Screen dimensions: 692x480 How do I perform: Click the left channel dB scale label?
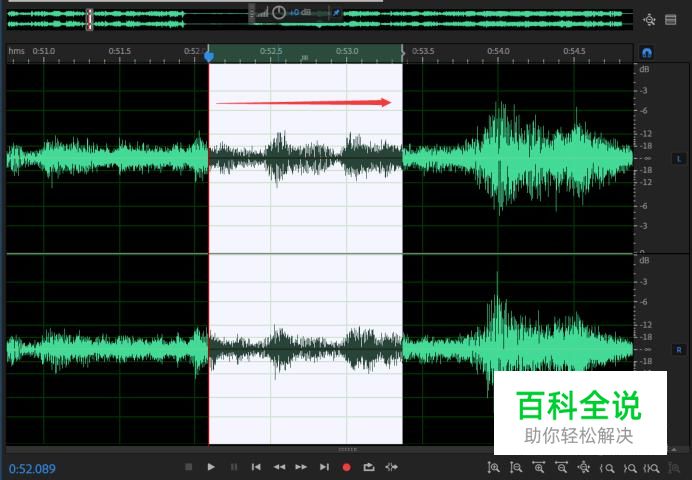click(x=644, y=69)
